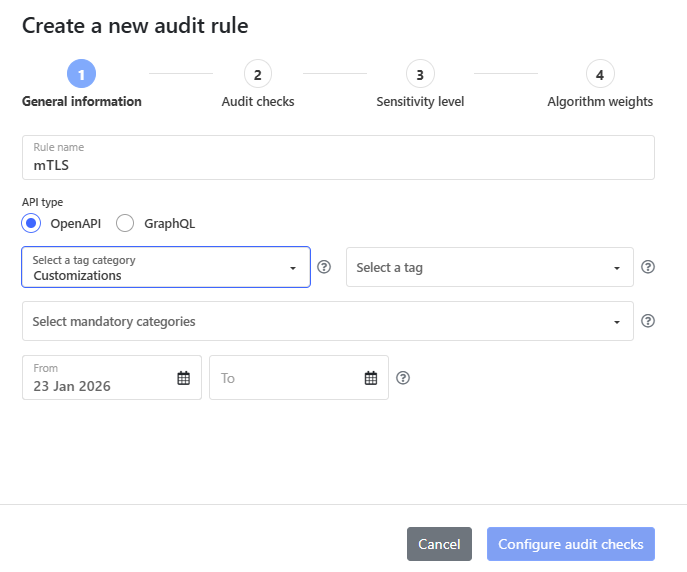Viewport: 687px width, 572px height.
Task: Click help icon beside mandatory categories
Action: coord(647,321)
